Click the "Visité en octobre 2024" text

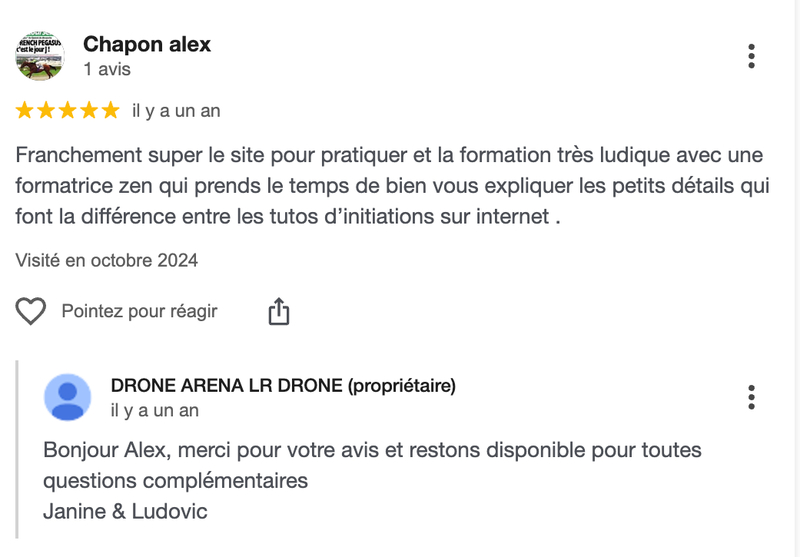[107, 261]
